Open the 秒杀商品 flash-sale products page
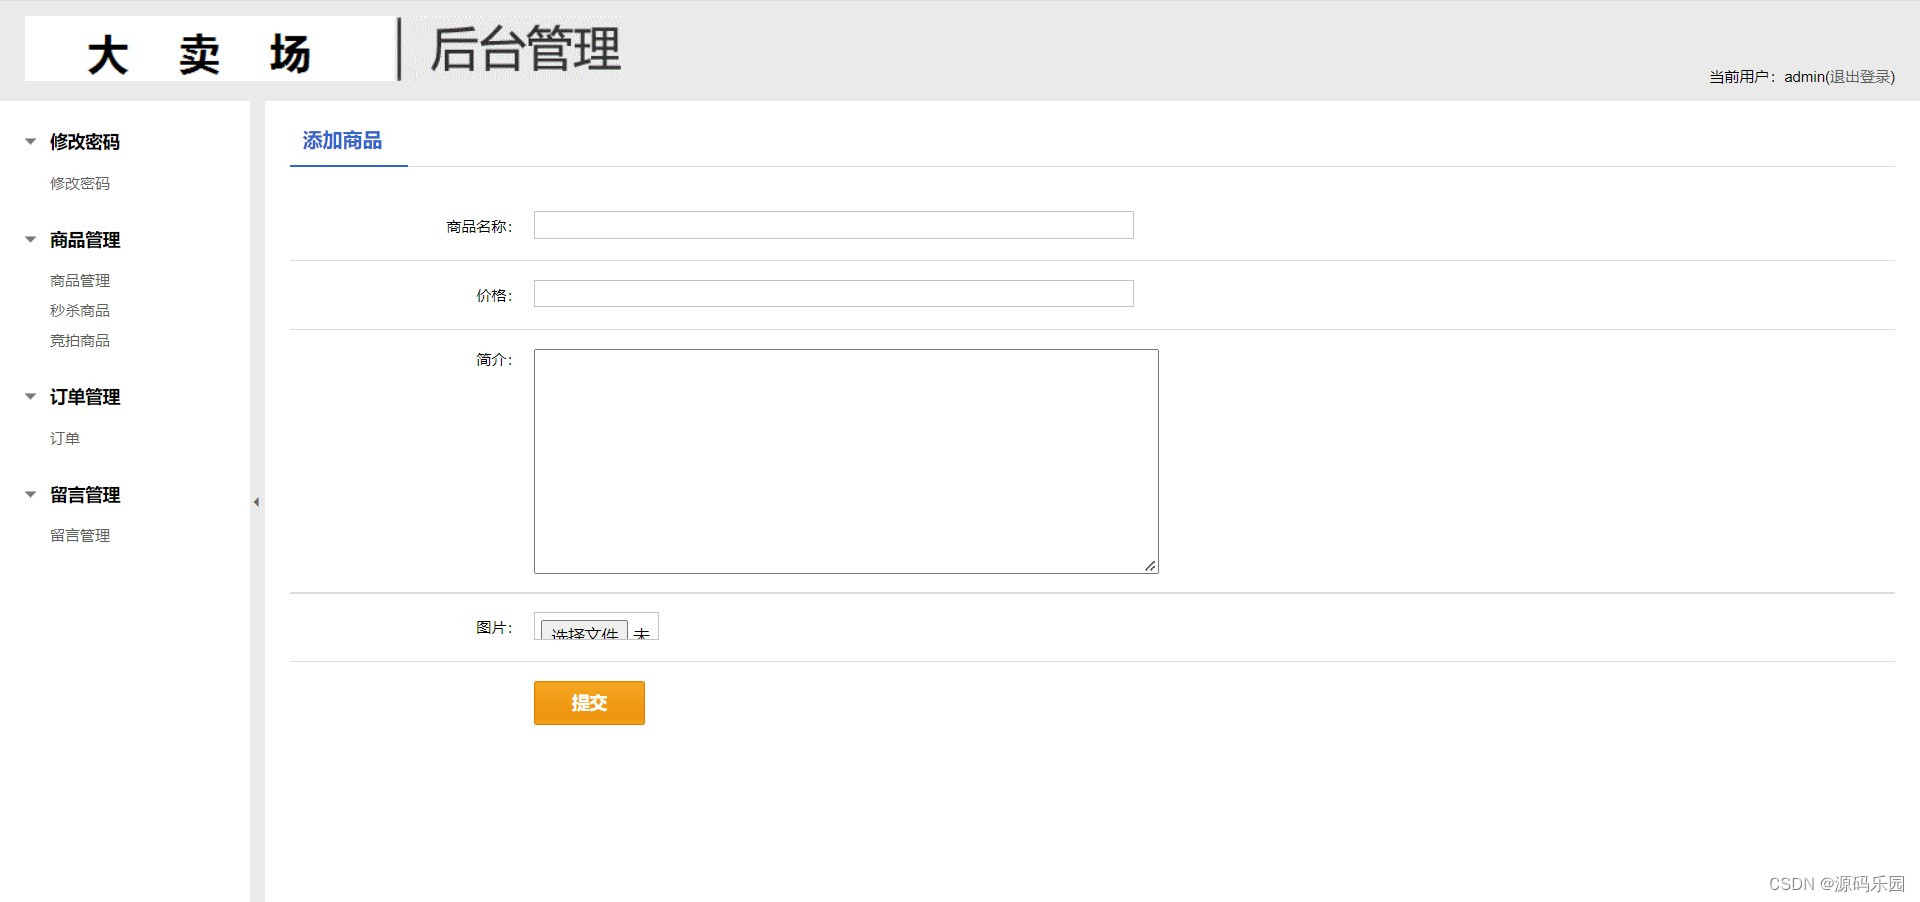Image resolution: width=1920 pixels, height=902 pixels. tap(80, 310)
